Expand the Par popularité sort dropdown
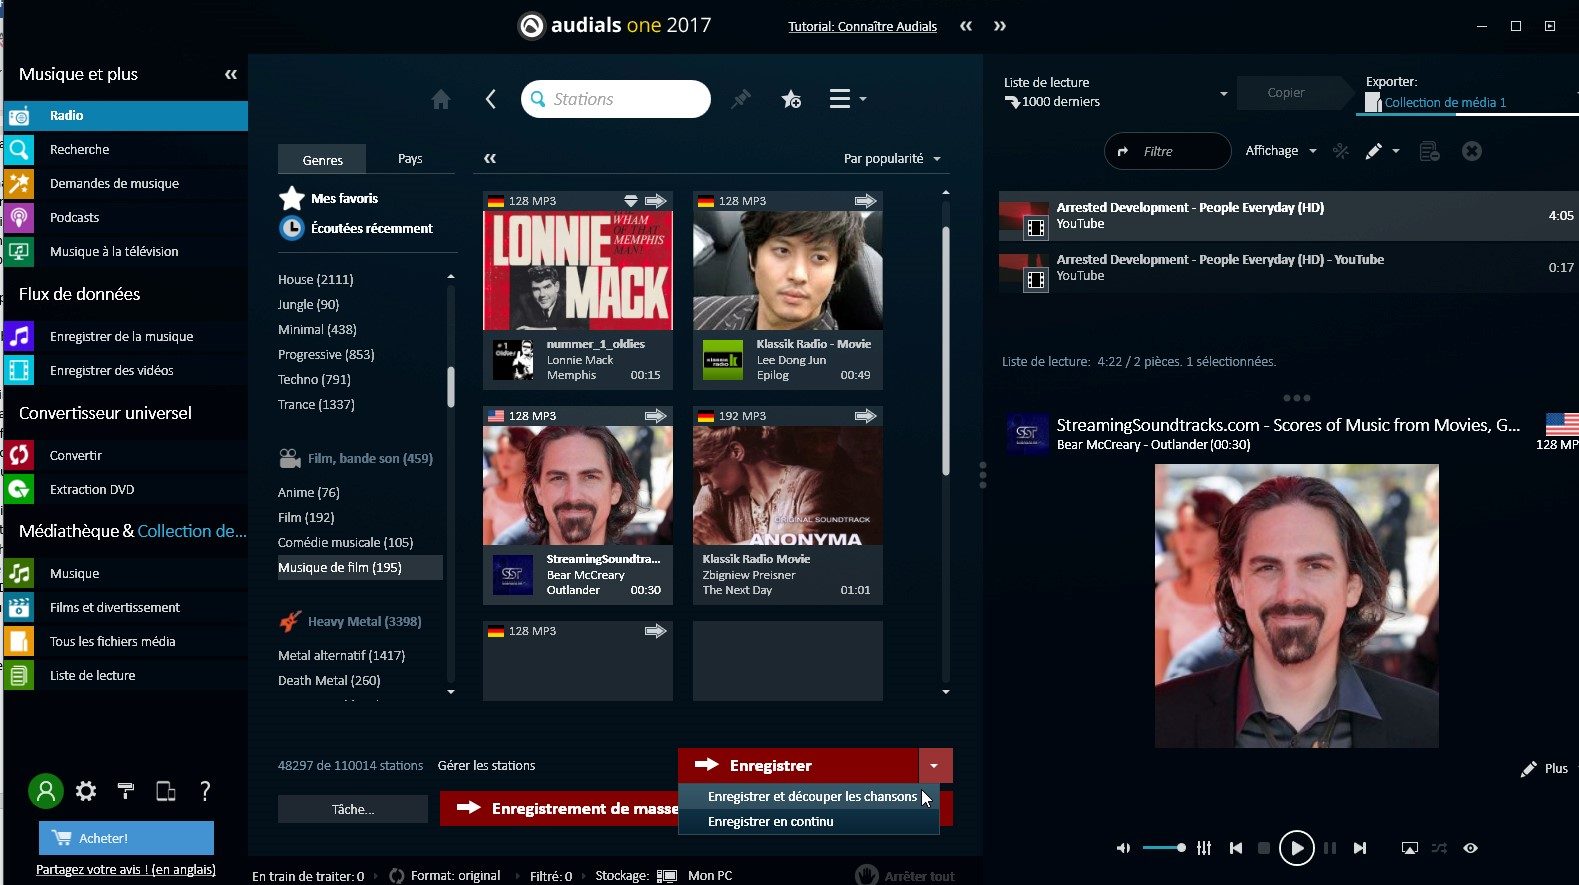Screen dimensions: 1579x885 point(892,159)
